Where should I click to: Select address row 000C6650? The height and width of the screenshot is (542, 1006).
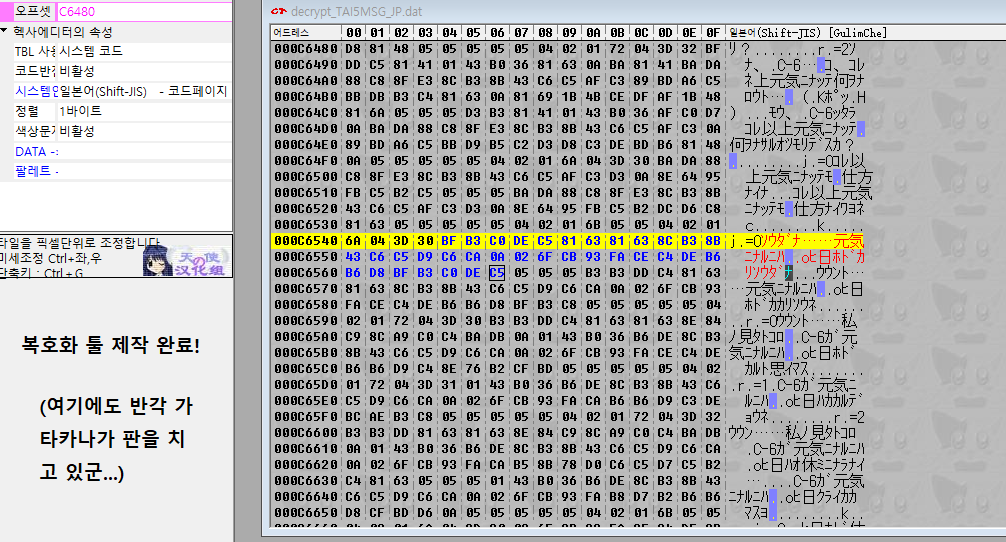tap(306, 513)
